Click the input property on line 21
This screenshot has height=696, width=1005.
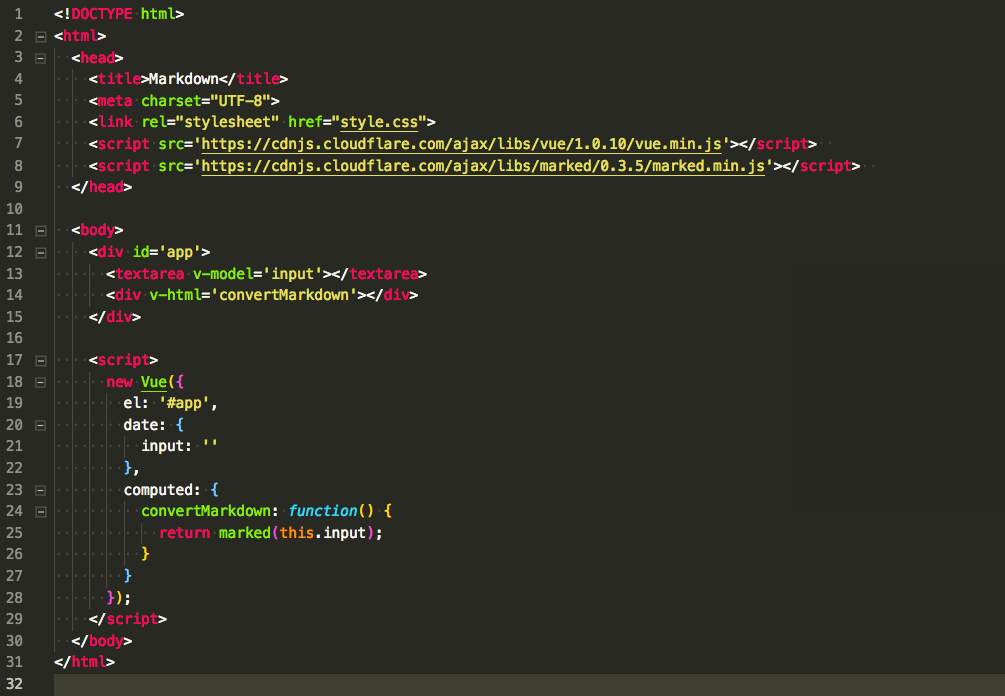tap(163, 446)
